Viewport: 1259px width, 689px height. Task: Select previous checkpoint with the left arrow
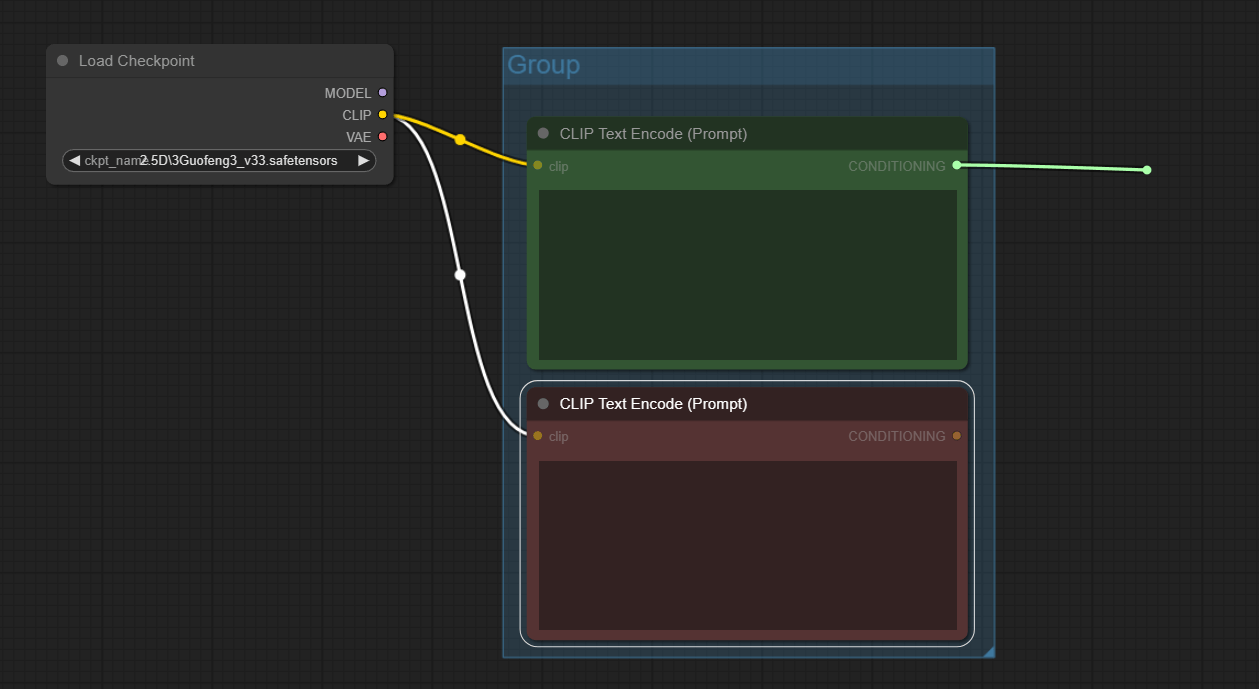74,160
